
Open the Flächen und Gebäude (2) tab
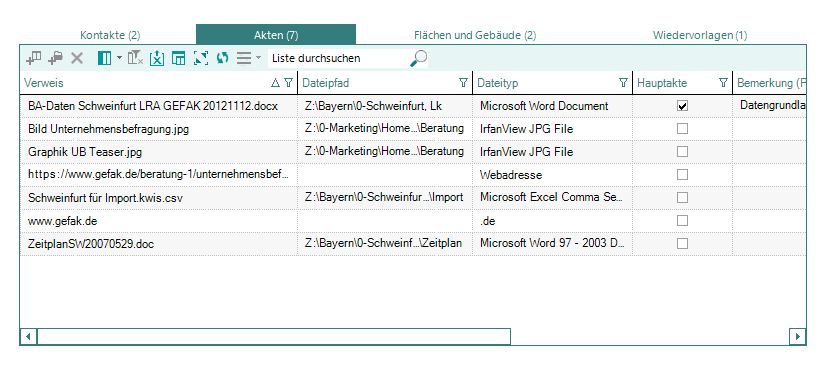point(475,36)
